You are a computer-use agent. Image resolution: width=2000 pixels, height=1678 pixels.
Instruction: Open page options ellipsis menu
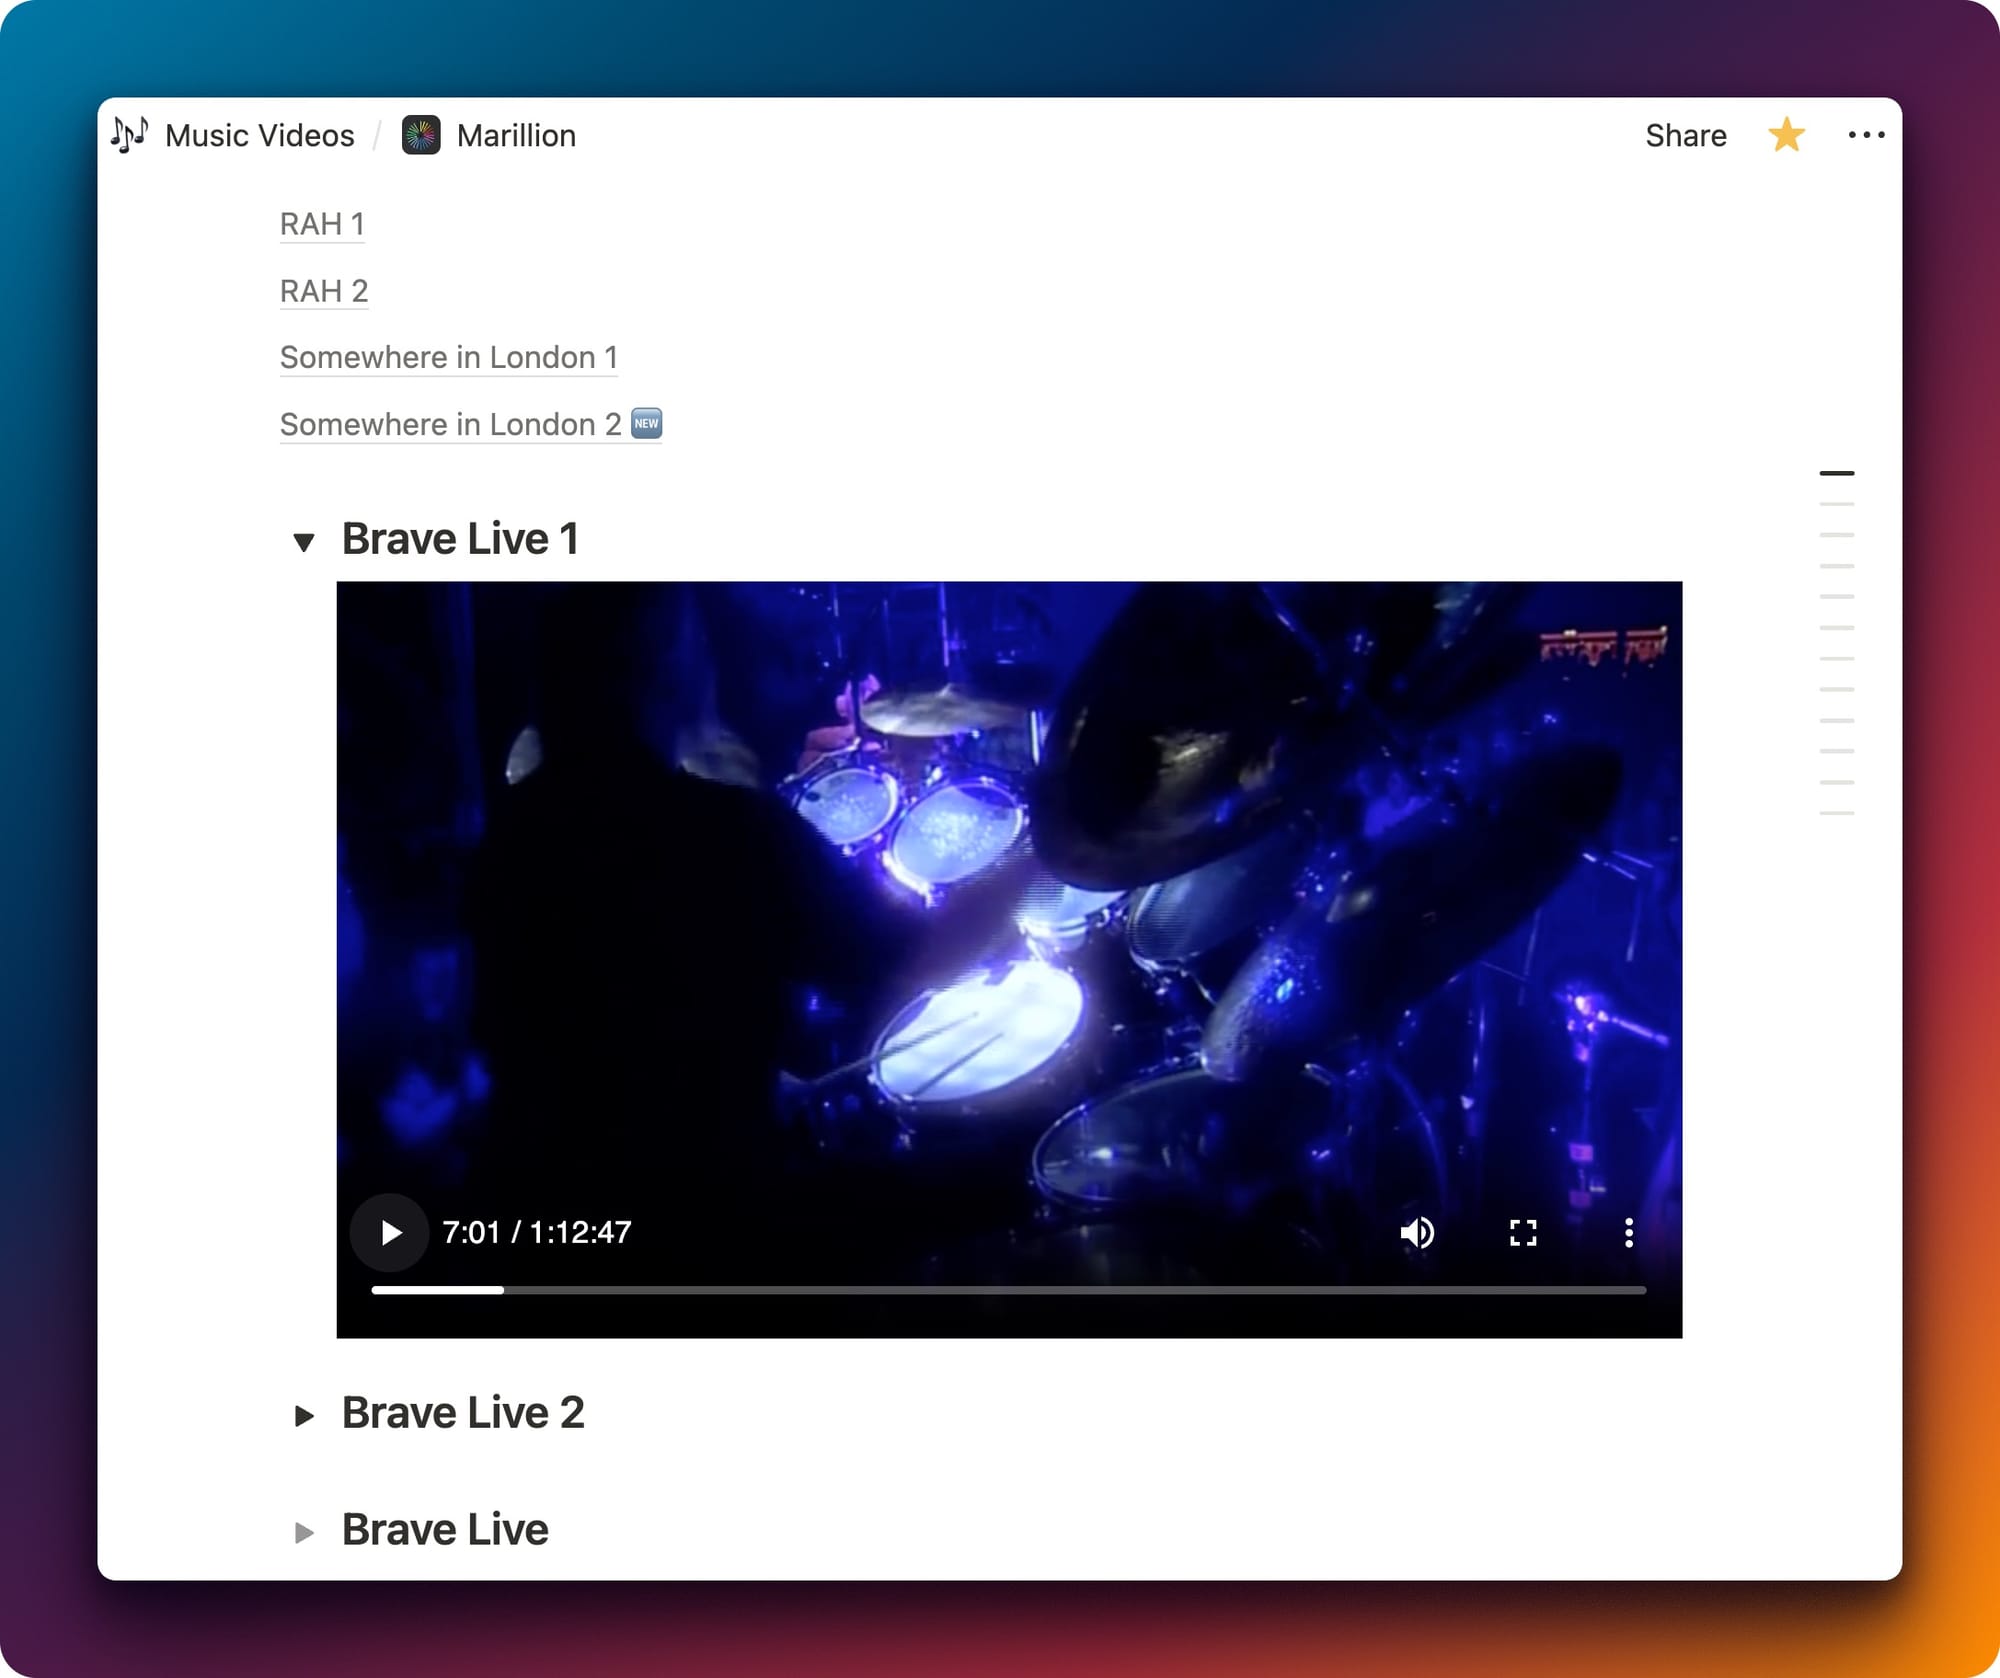[x=1866, y=135]
